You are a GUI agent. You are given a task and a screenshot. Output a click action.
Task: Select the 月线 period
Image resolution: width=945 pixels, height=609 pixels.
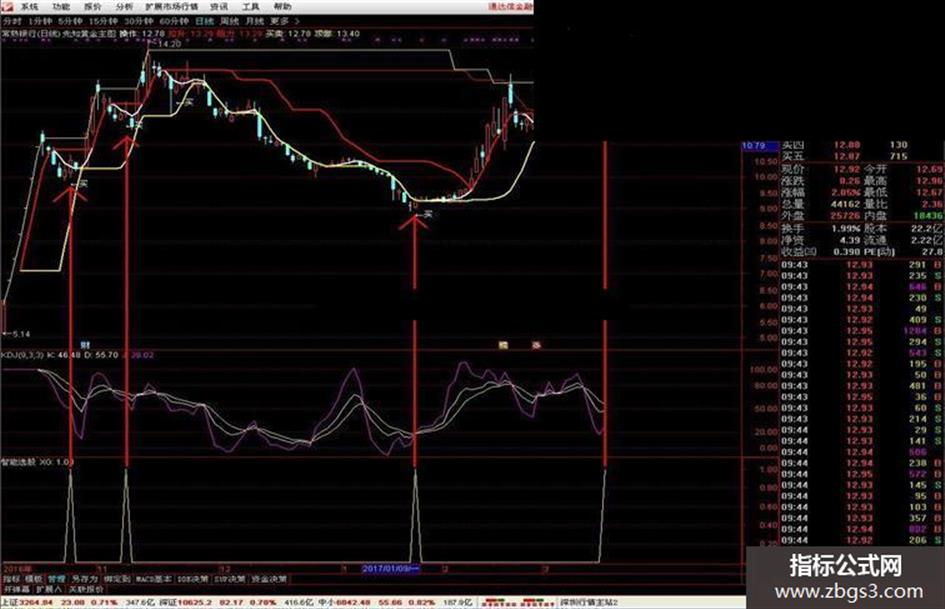point(254,21)
